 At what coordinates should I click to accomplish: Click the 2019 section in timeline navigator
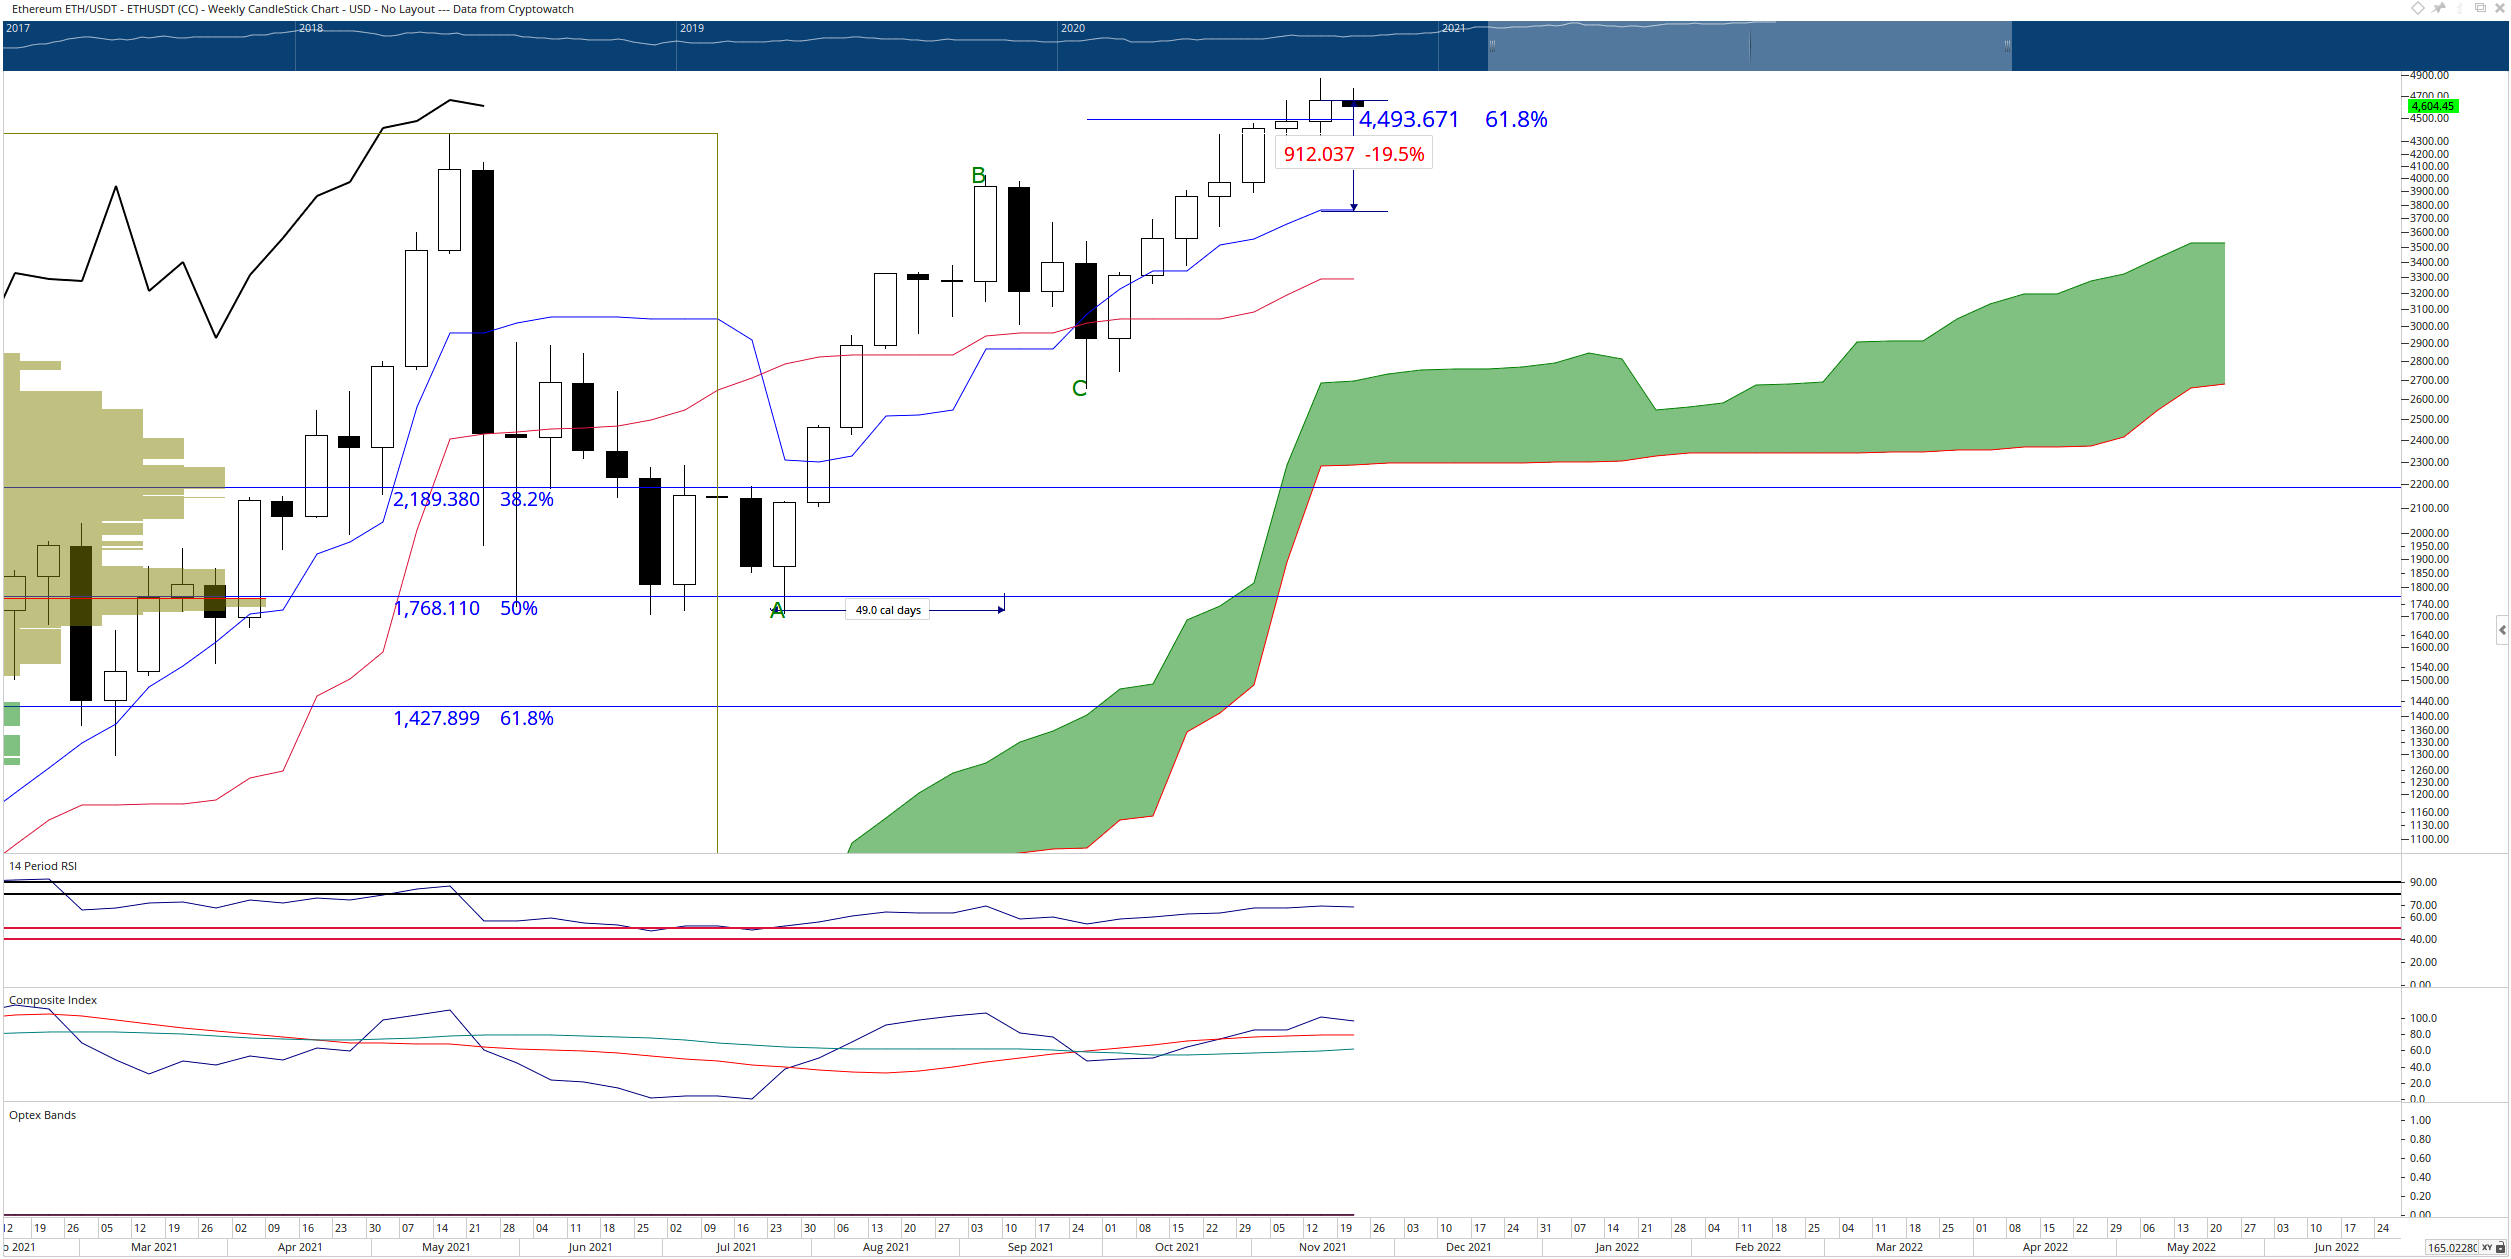click(867, 46)
